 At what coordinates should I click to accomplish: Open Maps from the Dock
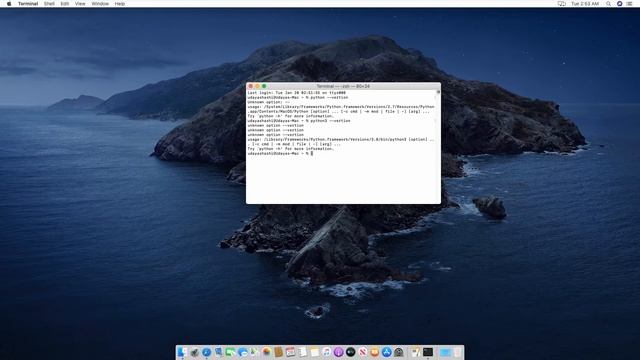254,352
